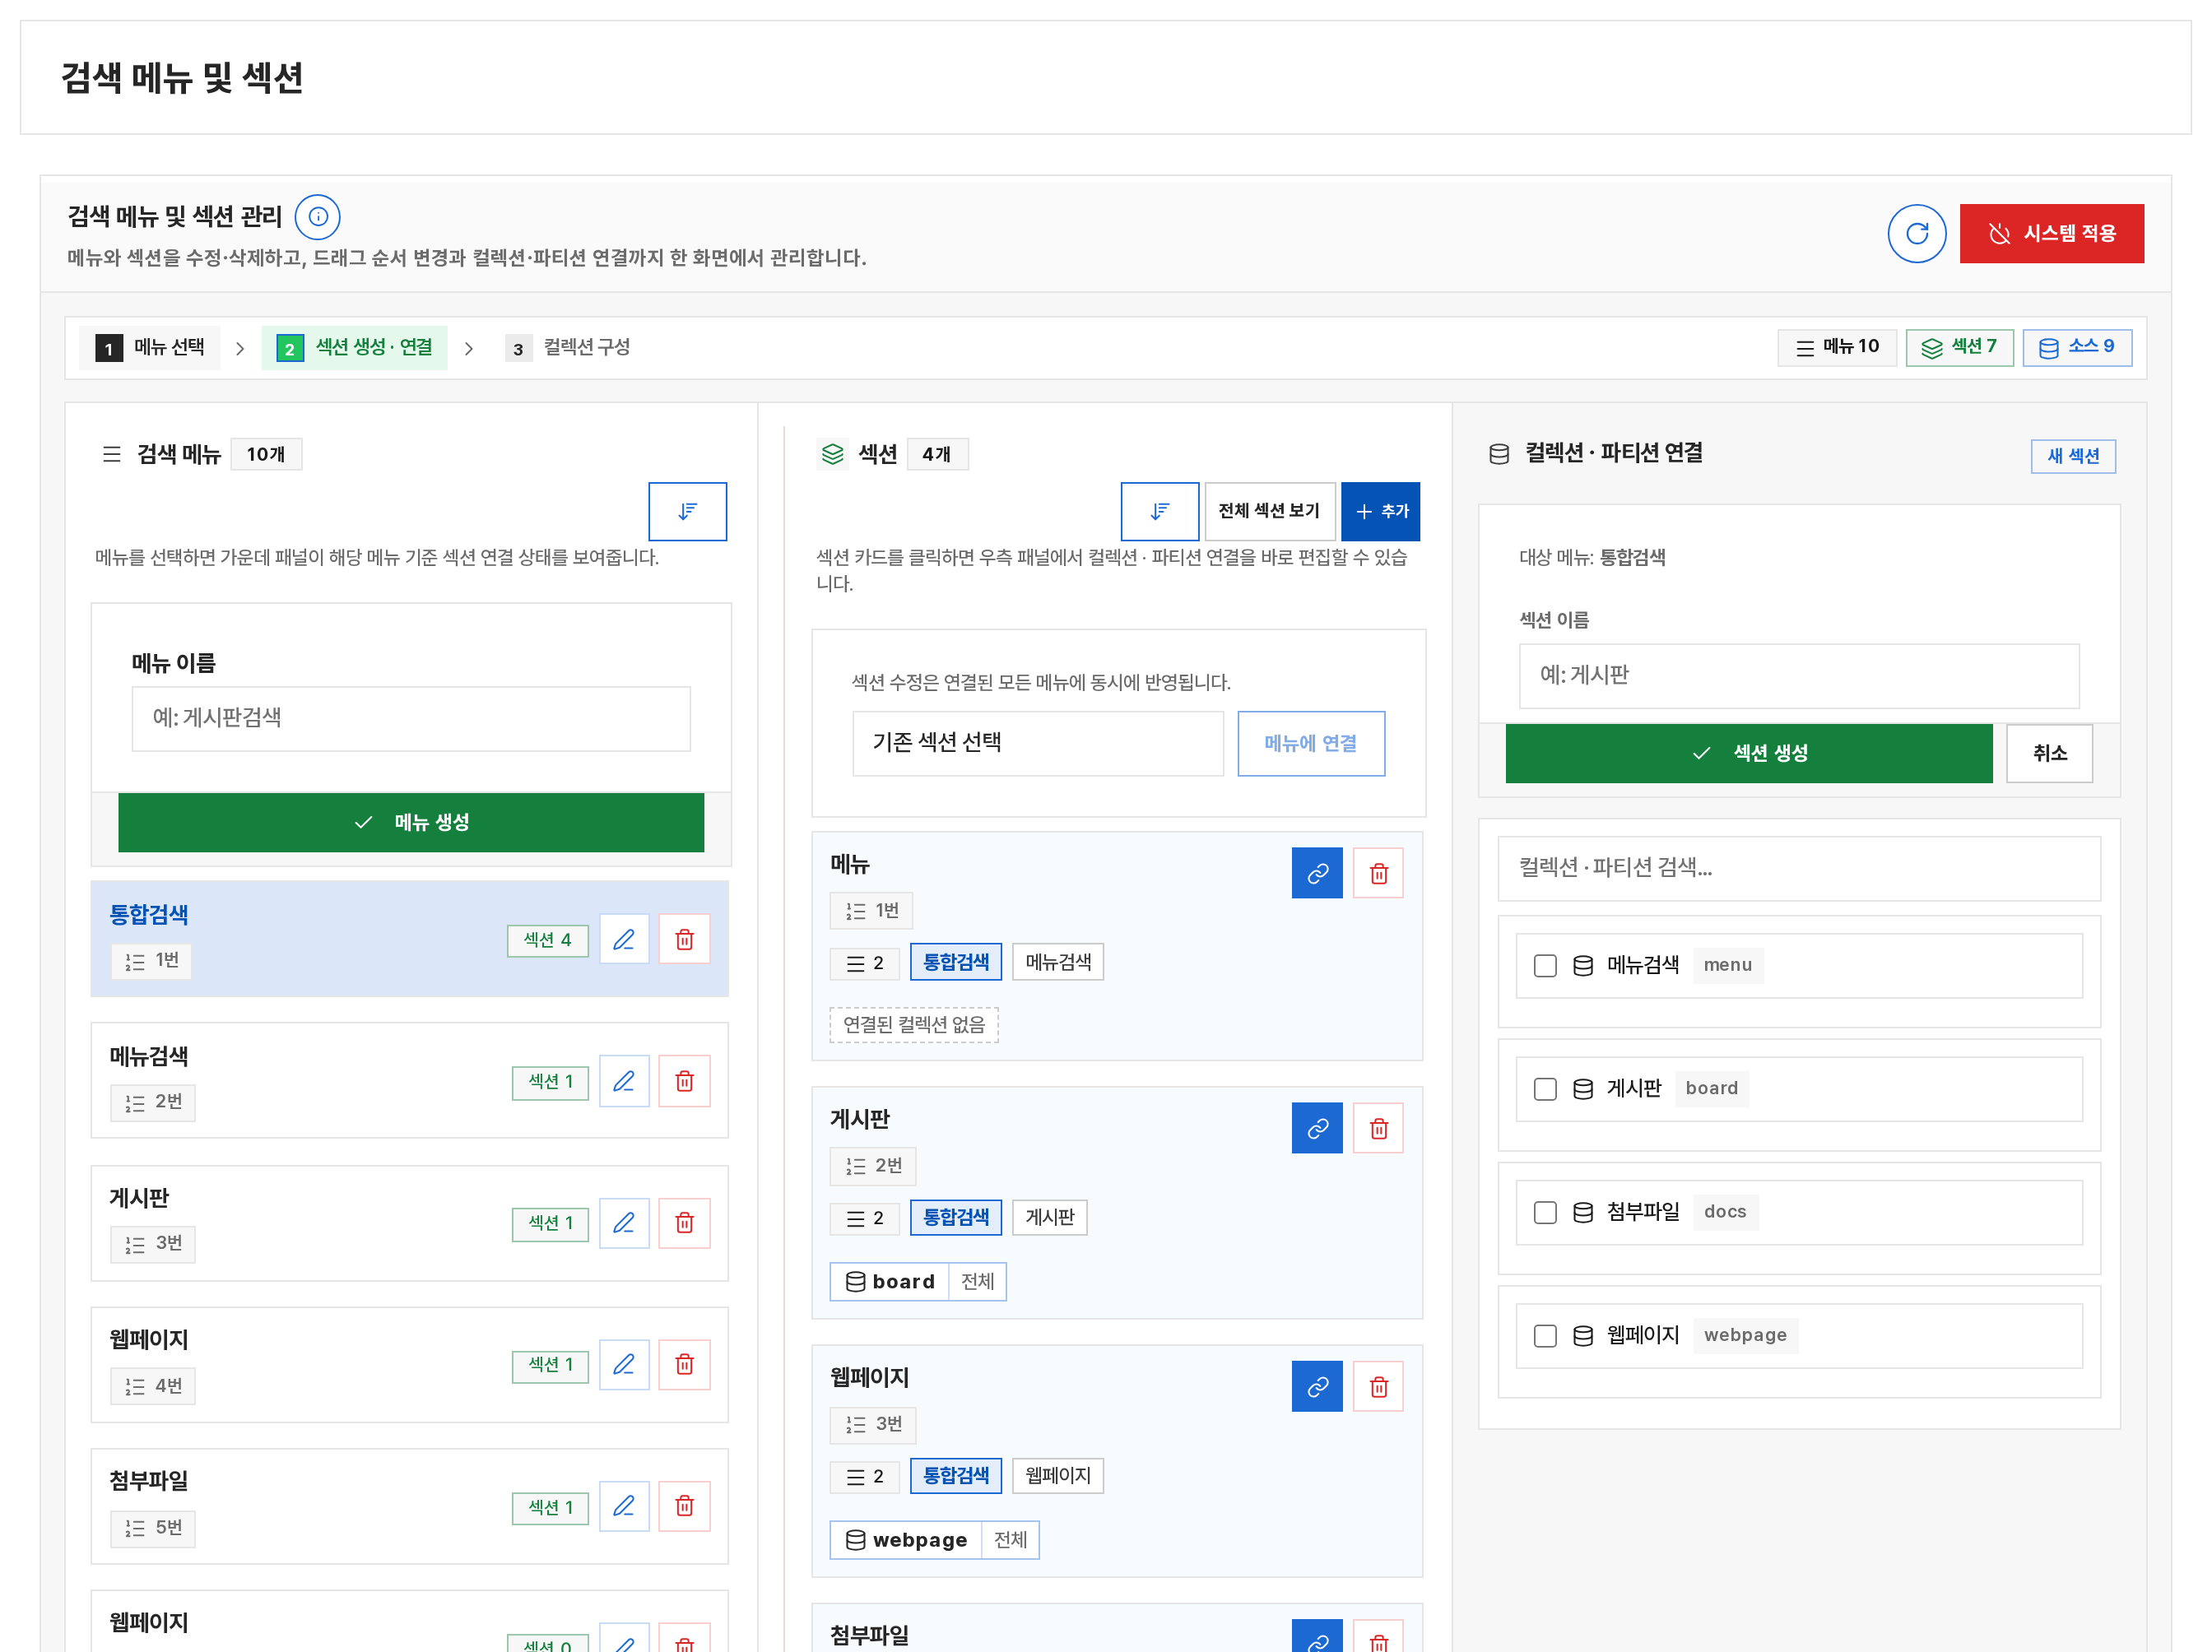Edit the 통합검색 menu with the pencil icon

click(624, 939)
